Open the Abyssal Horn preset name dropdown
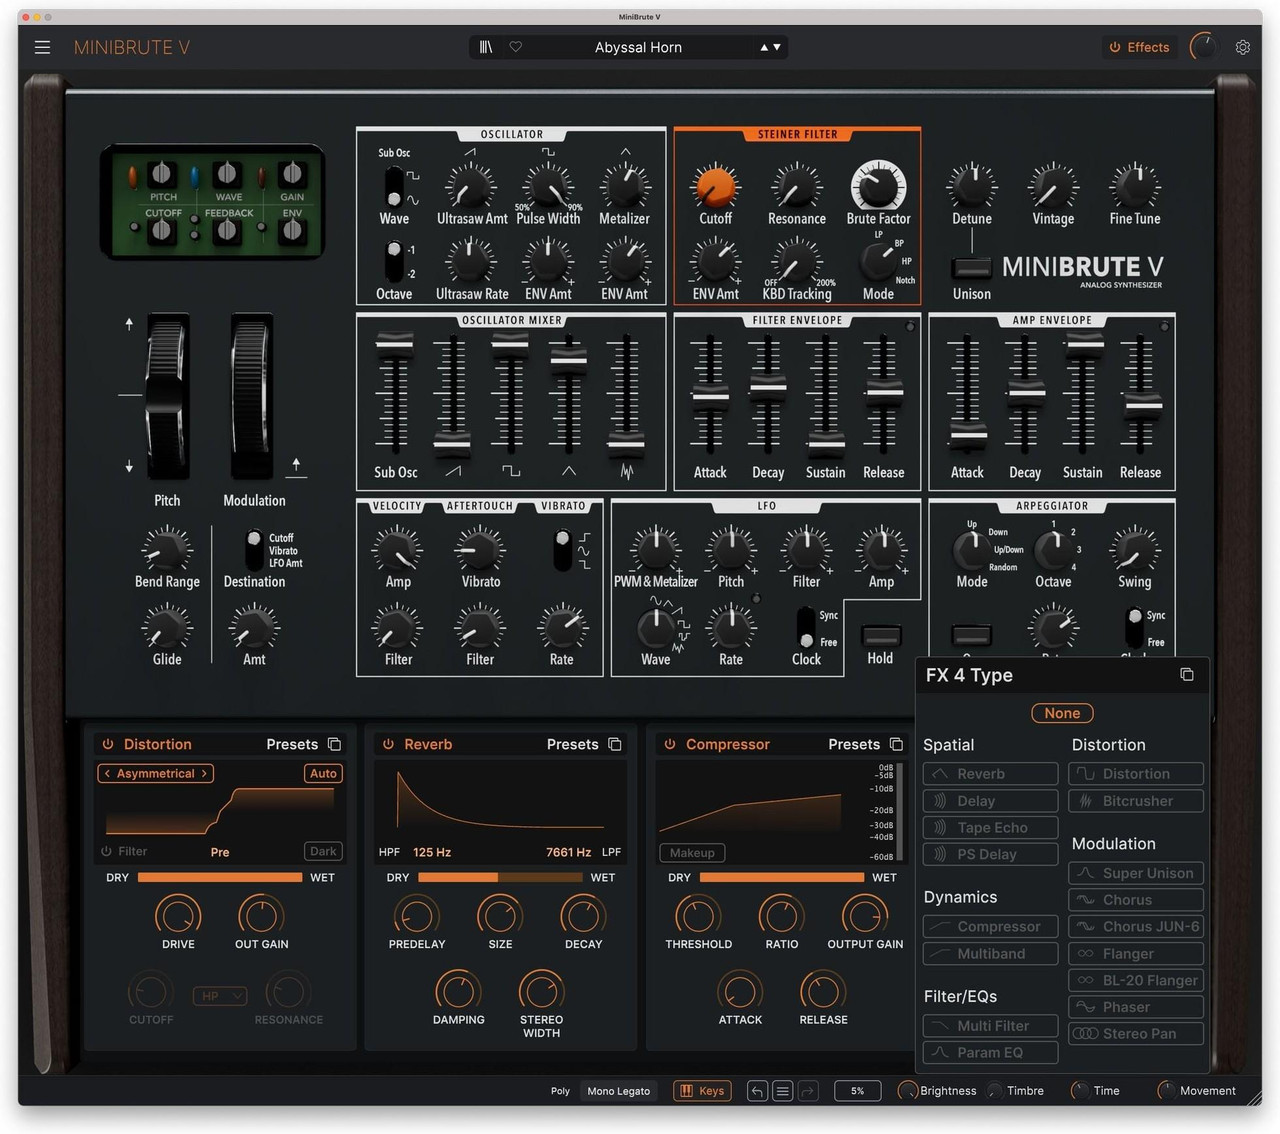 (638, 47)
